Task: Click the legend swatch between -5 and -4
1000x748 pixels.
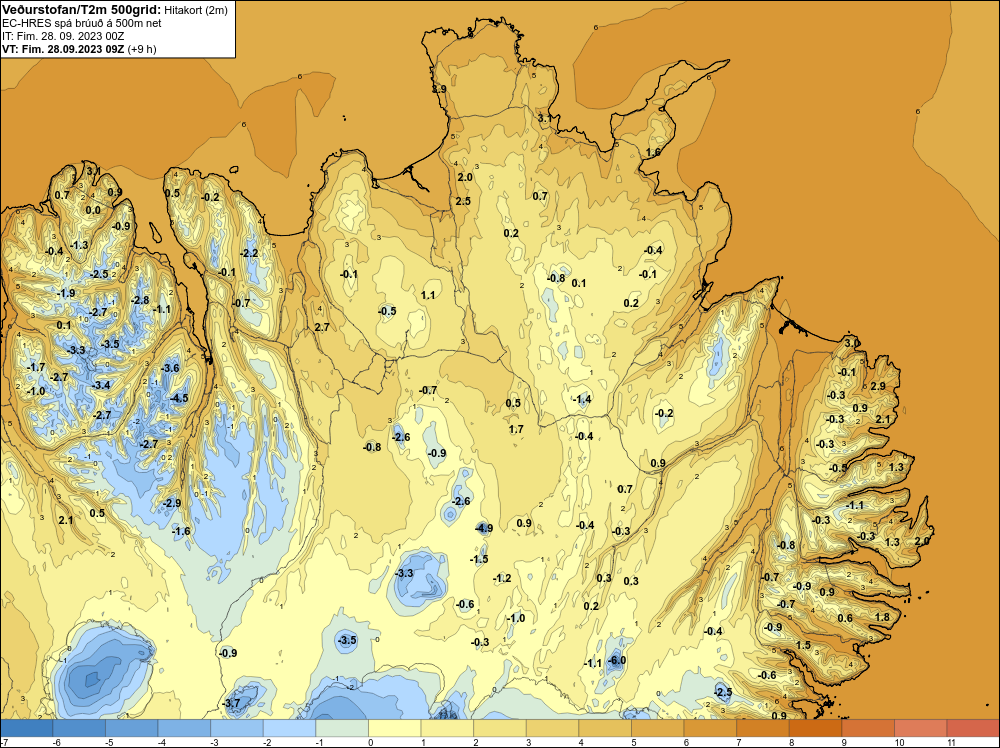Action: pos(131,728)
